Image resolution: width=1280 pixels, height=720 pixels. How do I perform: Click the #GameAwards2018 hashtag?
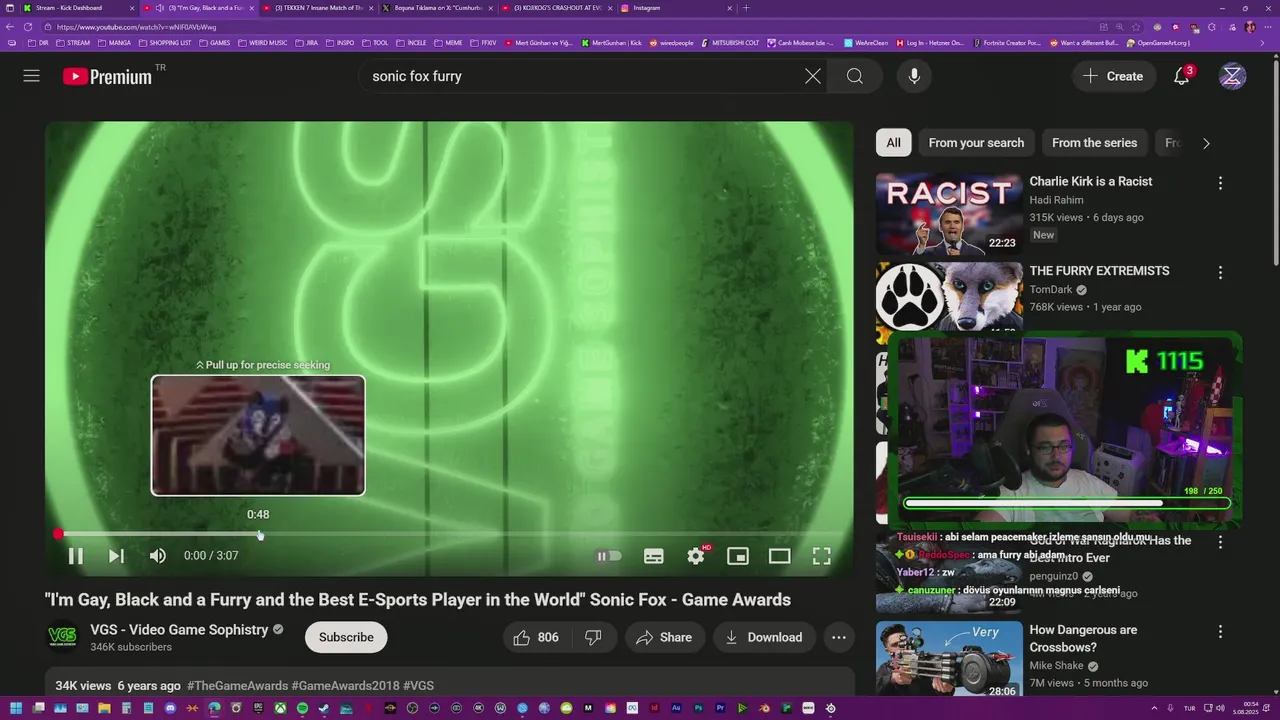(345, 686)
